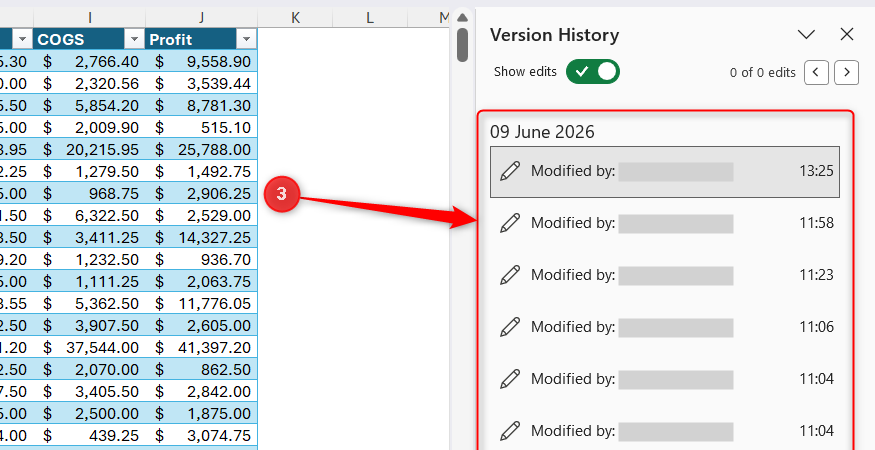Select COGS cell 2,070.00
Image resolution: width=875 pixels, height=450 pixels.
[x=89, y=370]
